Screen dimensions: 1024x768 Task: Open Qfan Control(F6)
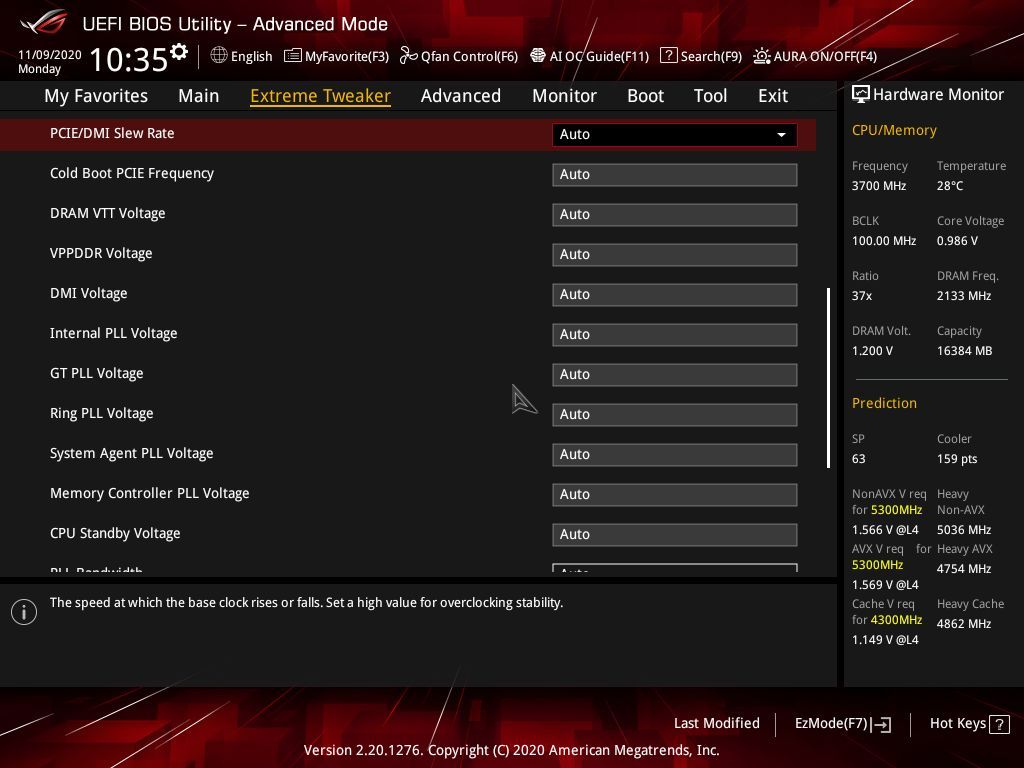(x=458, y=56)
